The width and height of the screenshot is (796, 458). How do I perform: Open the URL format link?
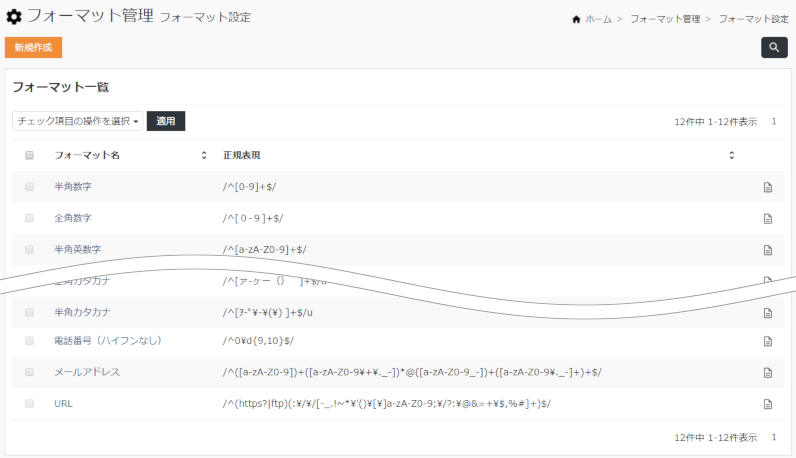pos(63,404)
